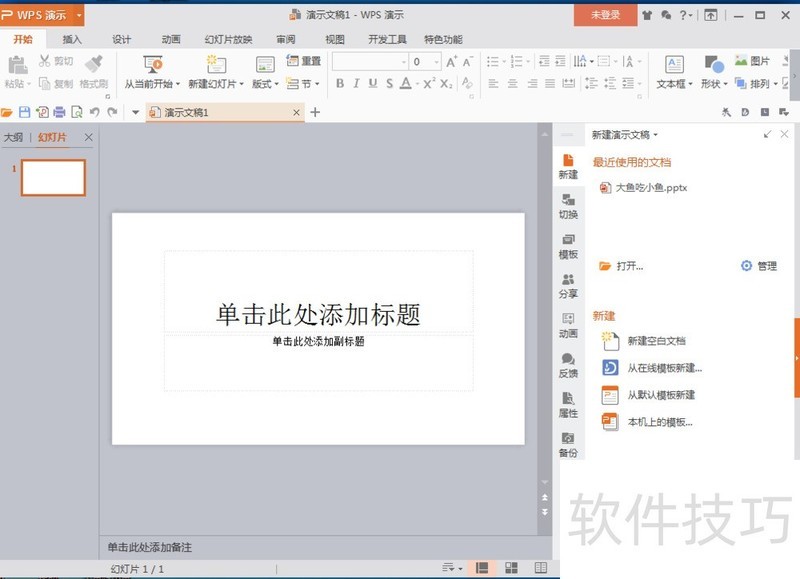Expand quick access toolbar customize arrow
The width and height of the screenshot is (800, 579).
(x=135, y=112)
